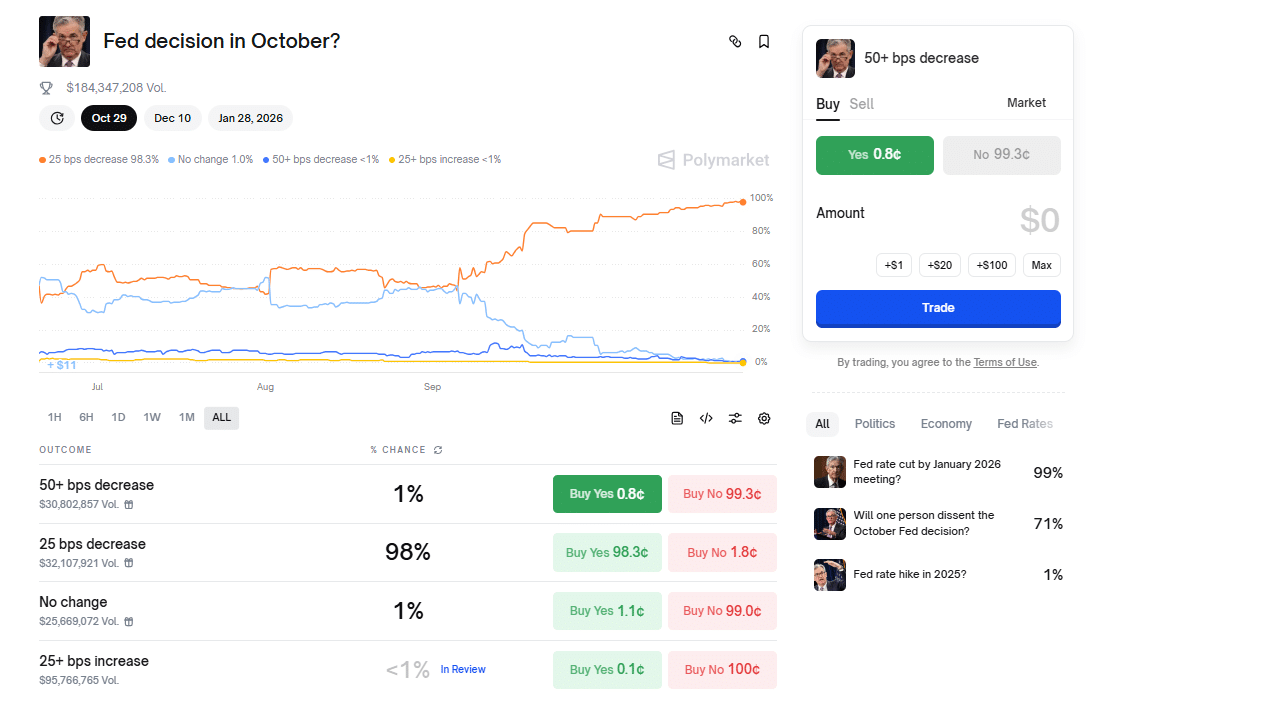This screenshot has width=1273, height=710.
Task: Add $100 using the +$100 chip
Action: pos(991,265)
